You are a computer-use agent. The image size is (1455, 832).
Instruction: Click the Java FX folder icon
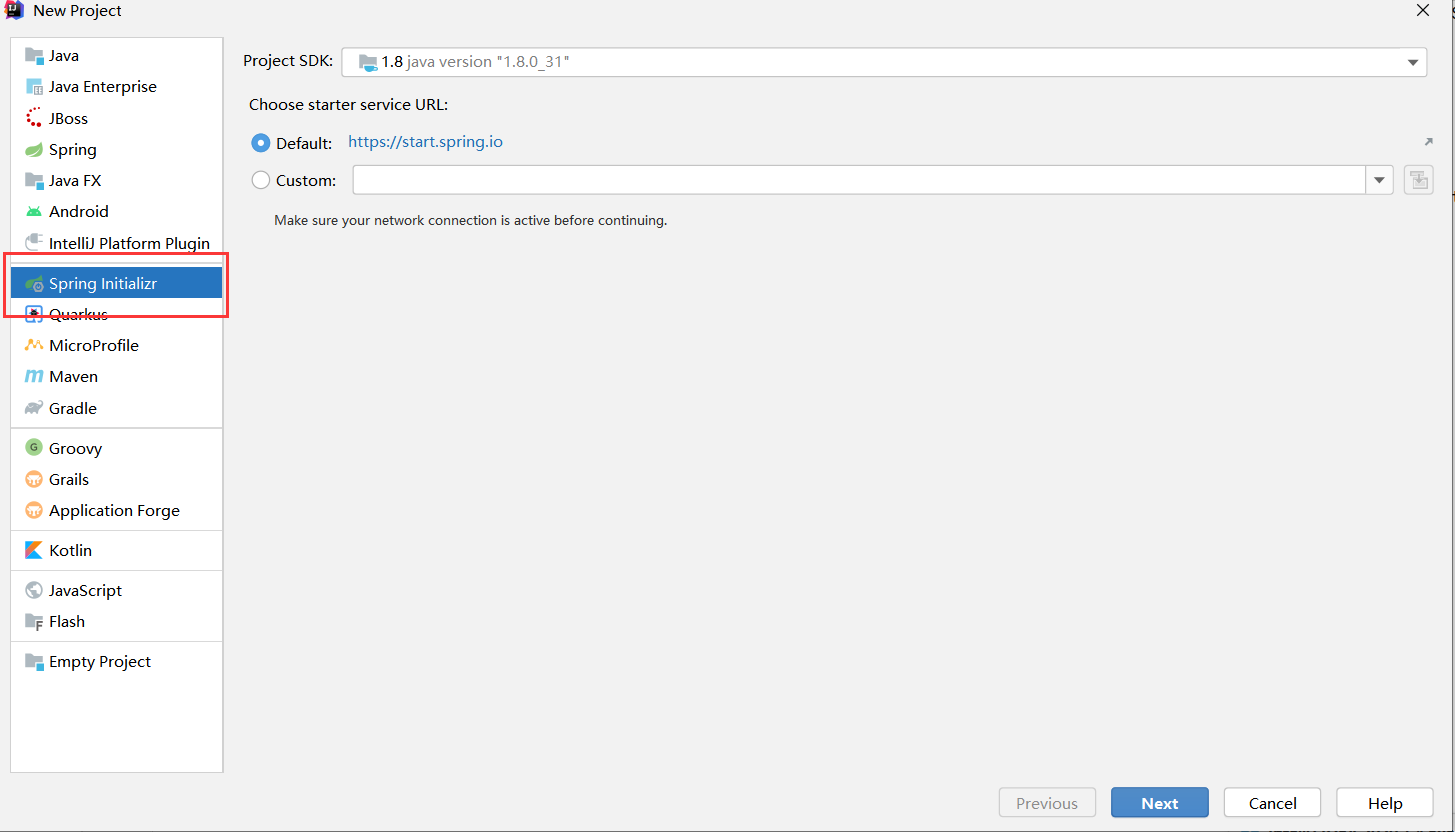34,181
